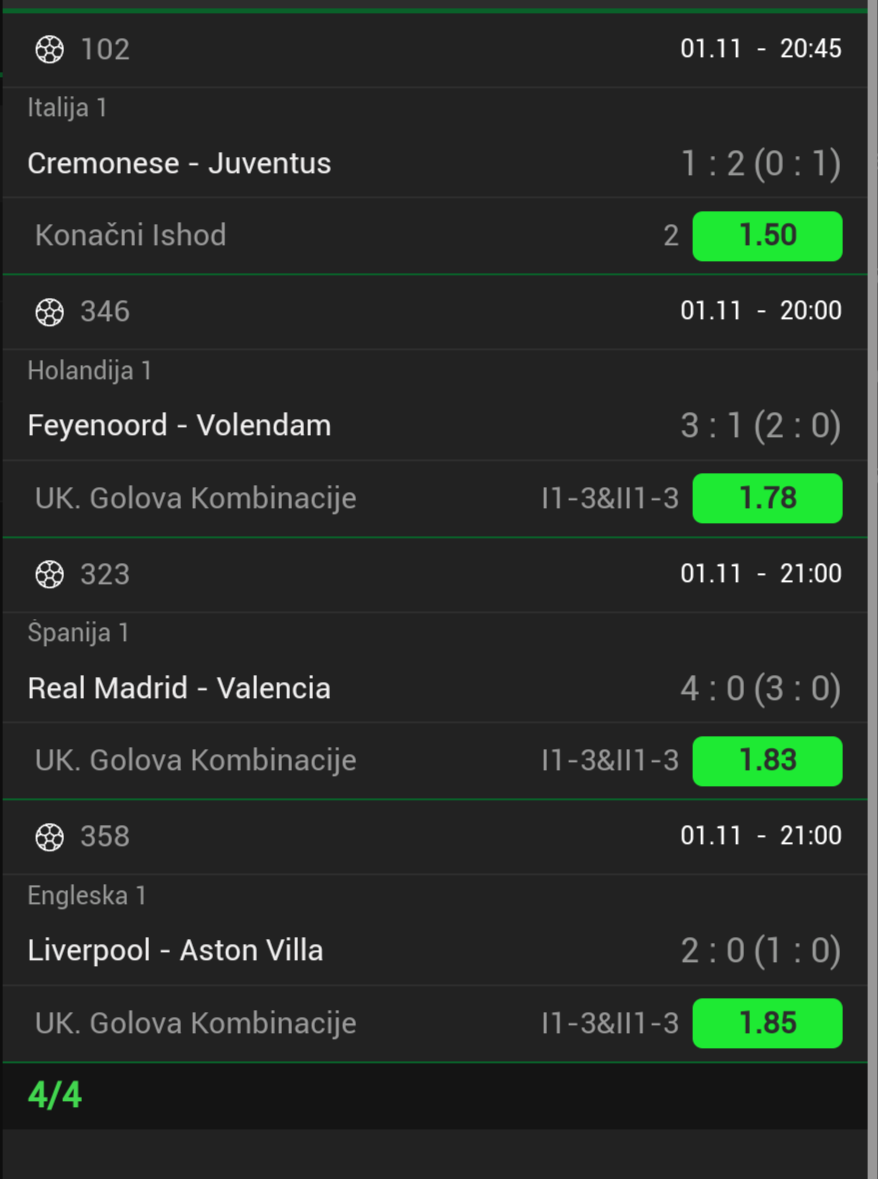Image resolution: width=878 pixels, height=1179 pixels.
Task: Open the Cremonese - Juventus match
Action: click(179, 163)
